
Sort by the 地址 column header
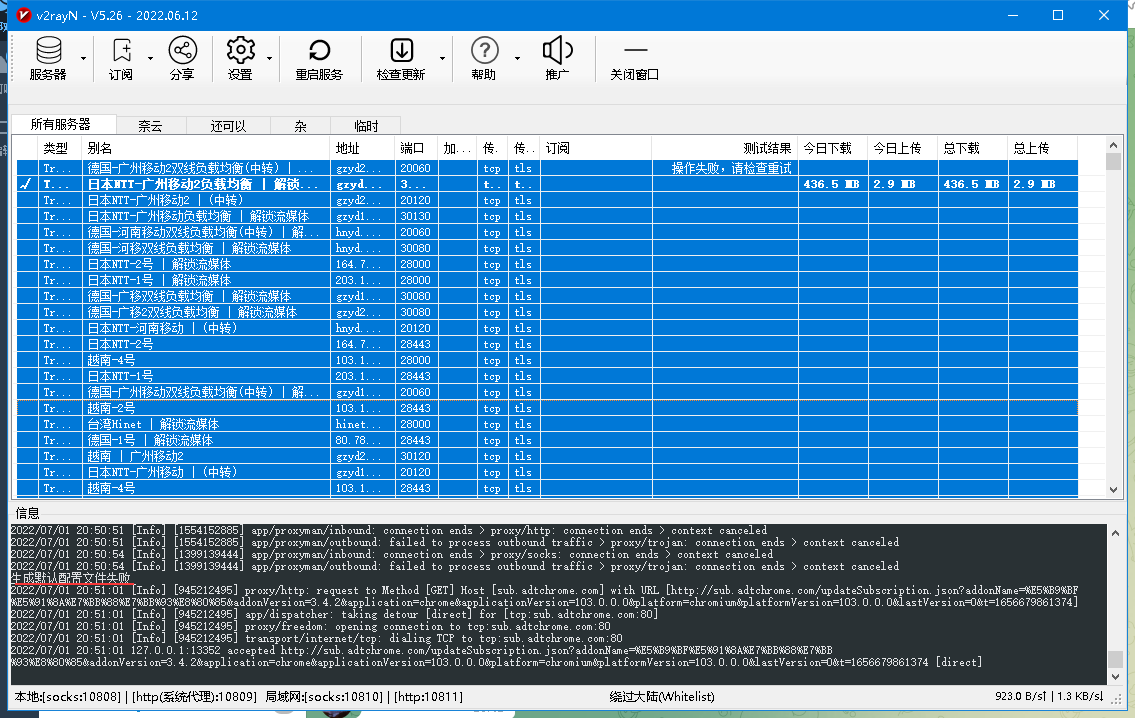pos(362,148)
